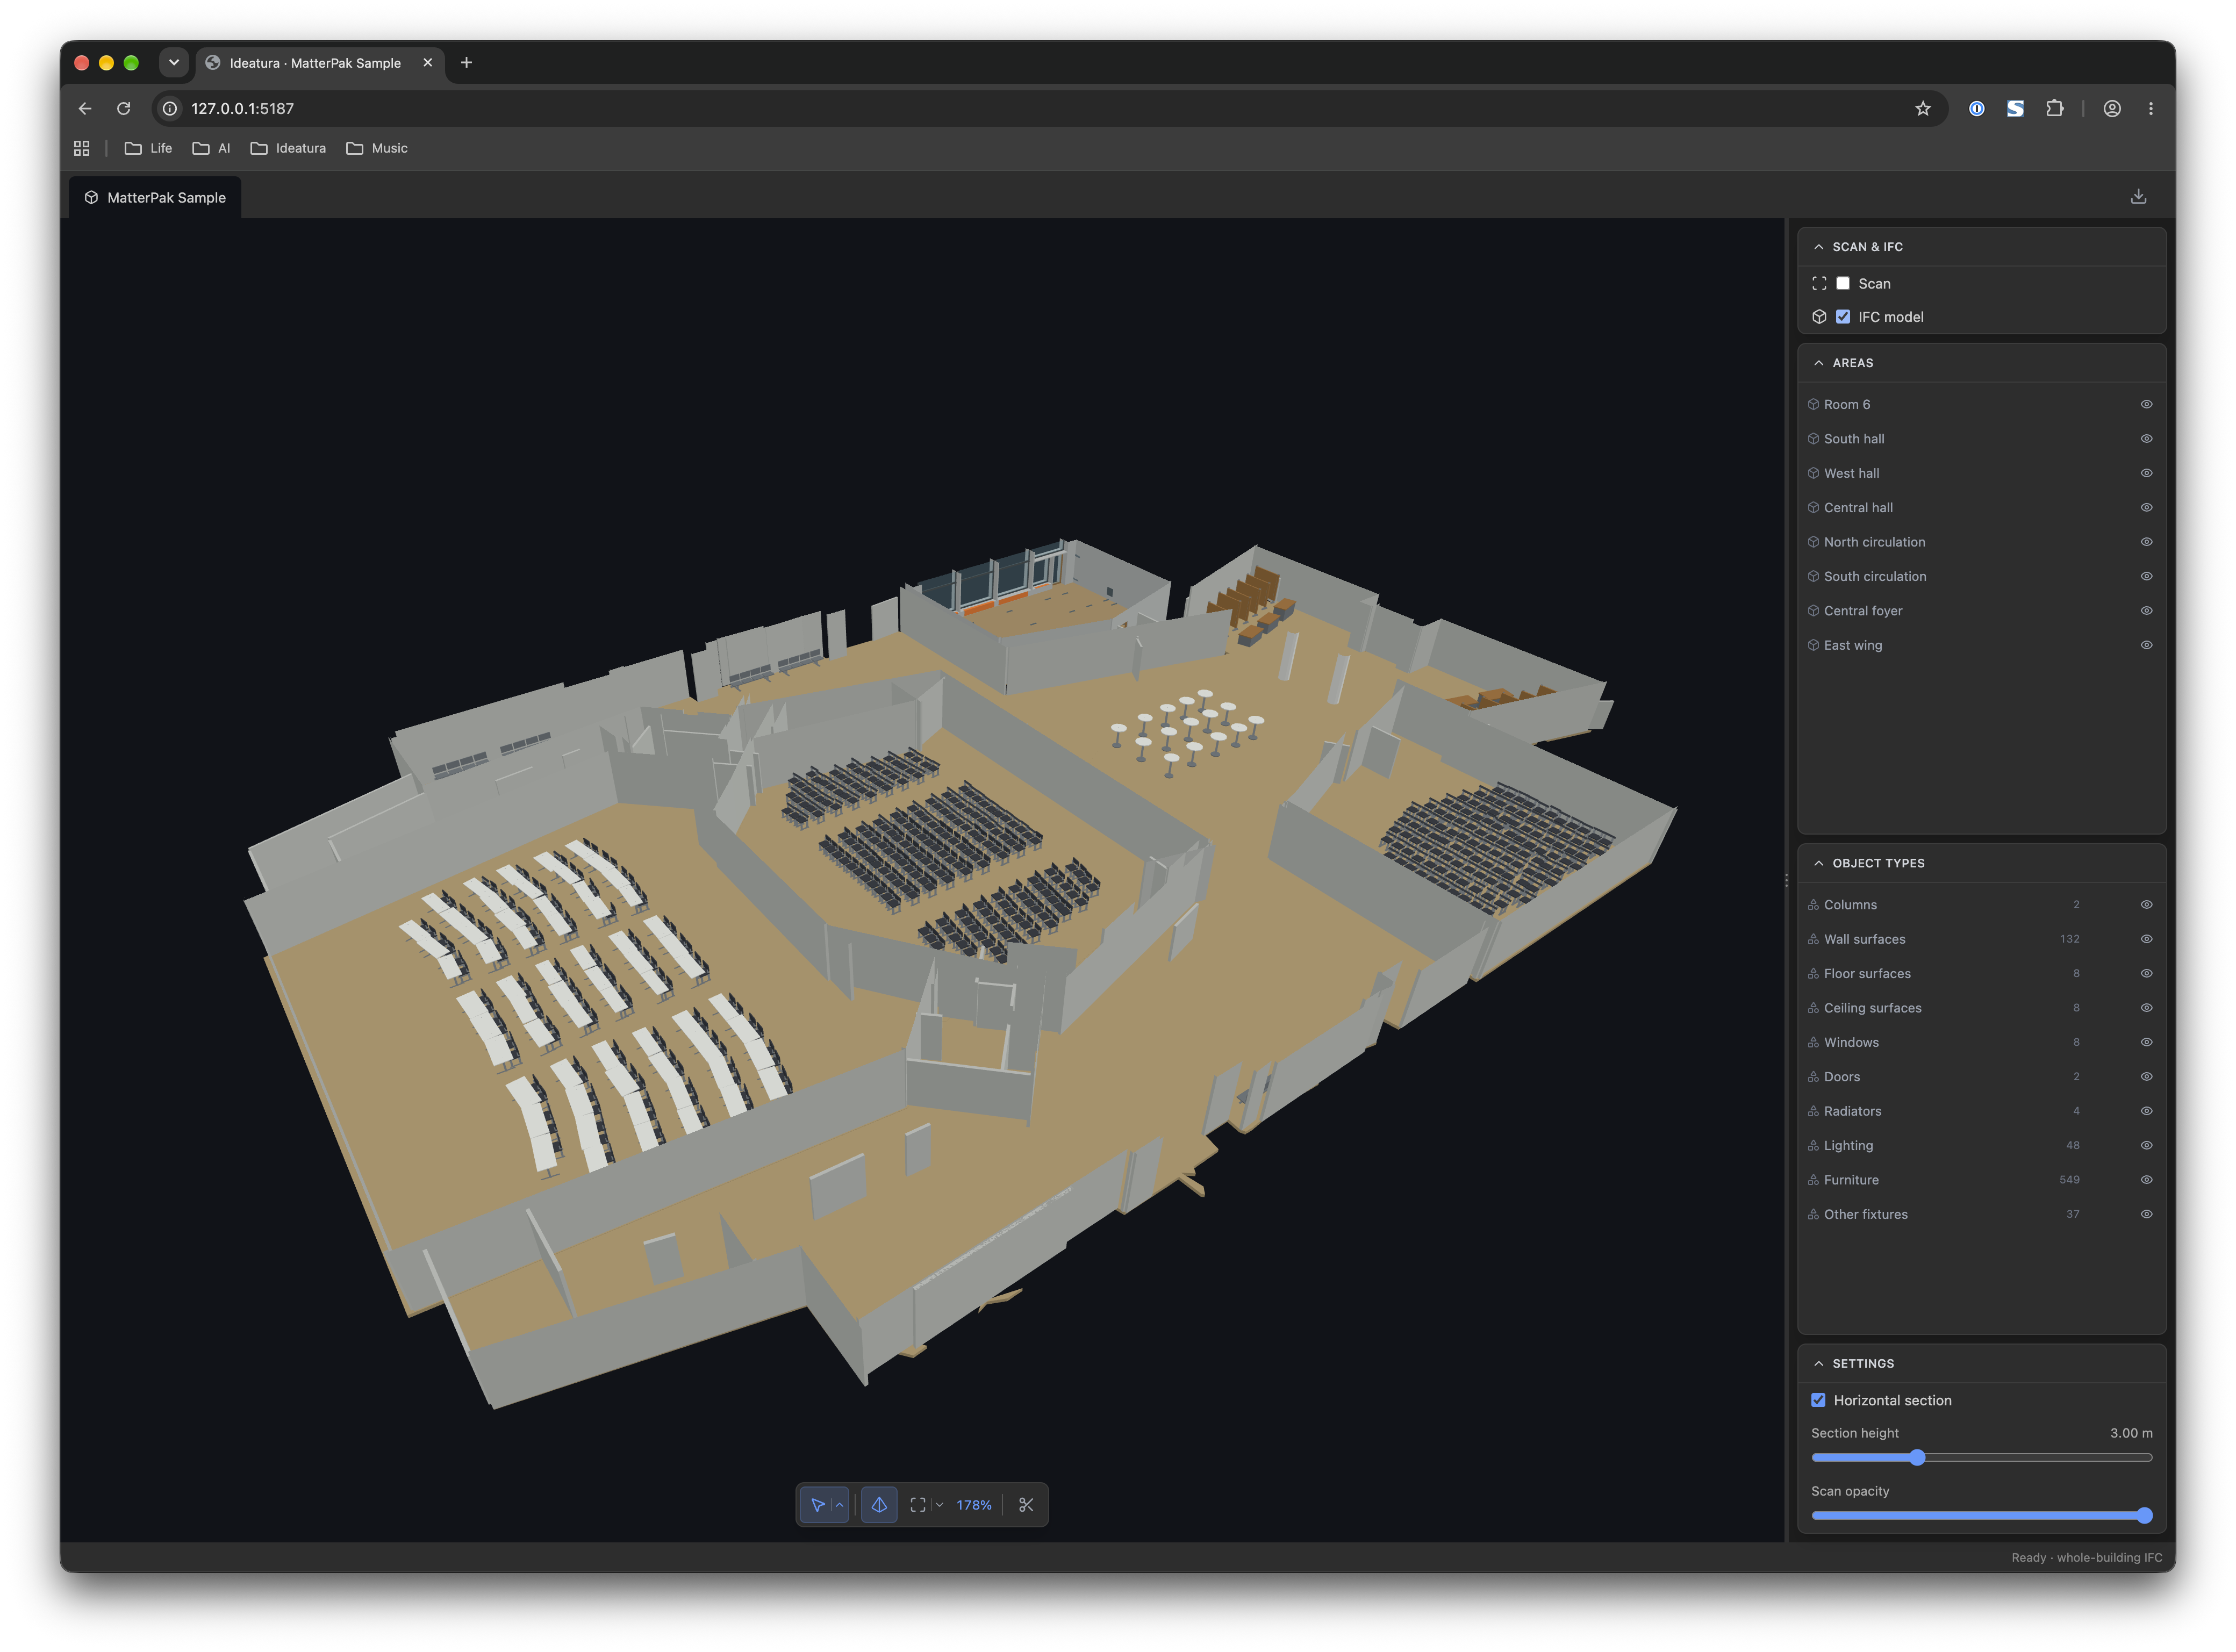This screenshot has width=2236, height=1652.
Task: Click the browser back arrow
Action: tap(85, 108)
